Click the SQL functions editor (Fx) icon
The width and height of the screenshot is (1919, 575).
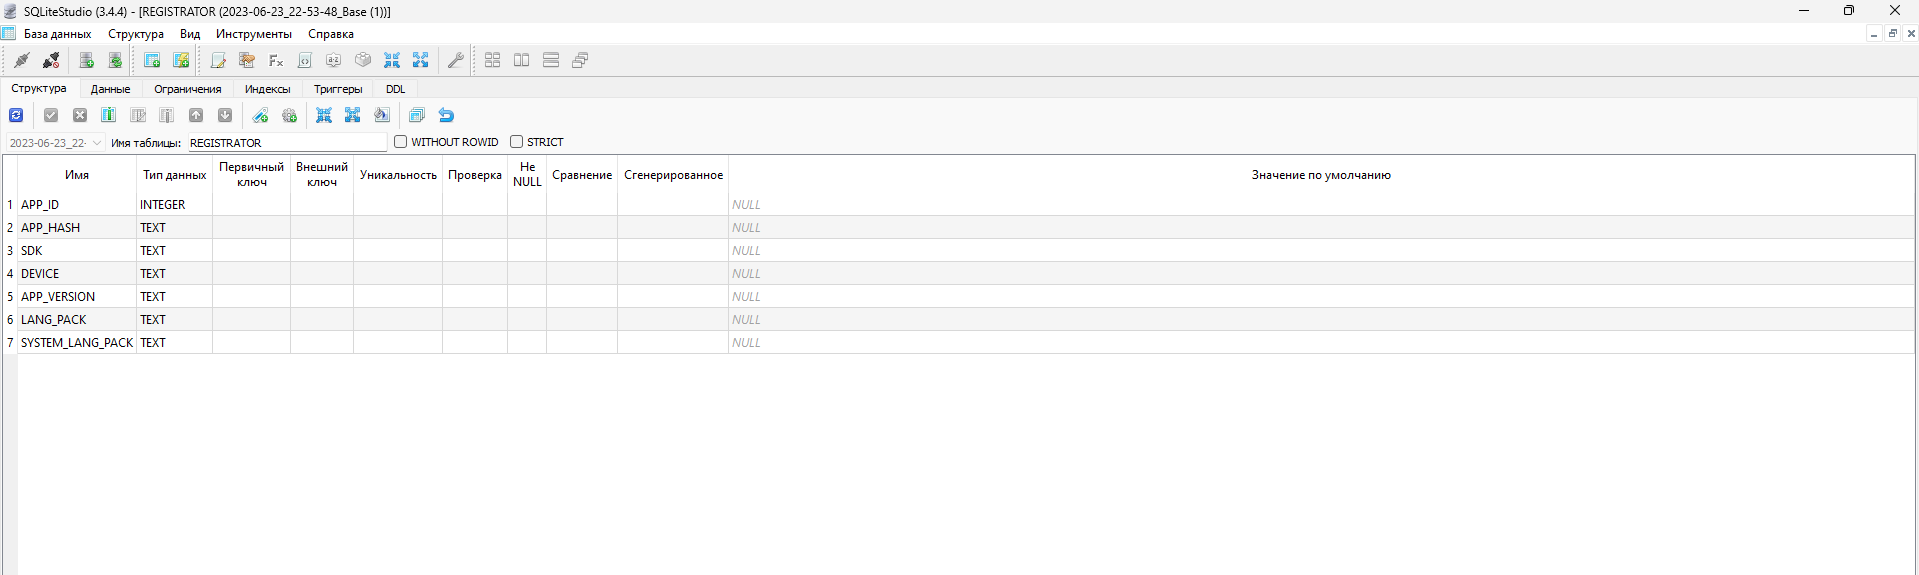point(276,61)
